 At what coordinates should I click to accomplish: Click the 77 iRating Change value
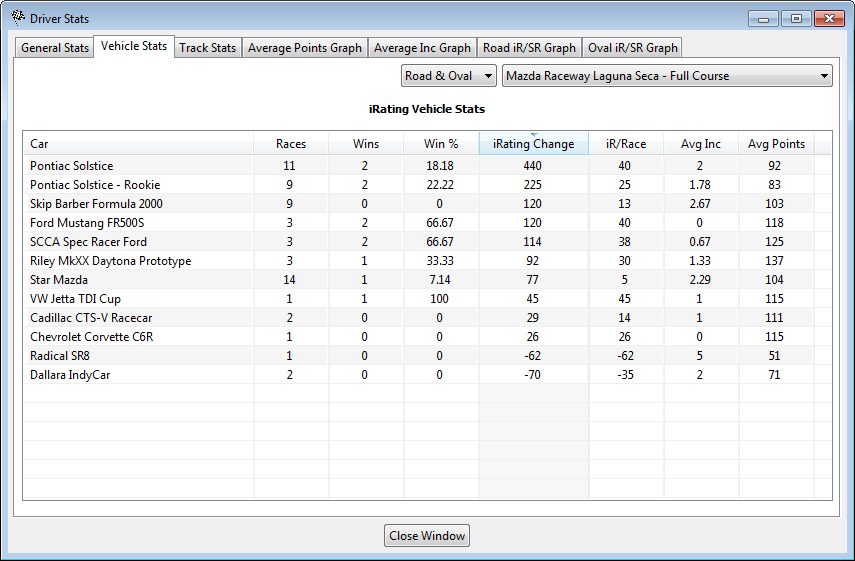coord(532,280)
